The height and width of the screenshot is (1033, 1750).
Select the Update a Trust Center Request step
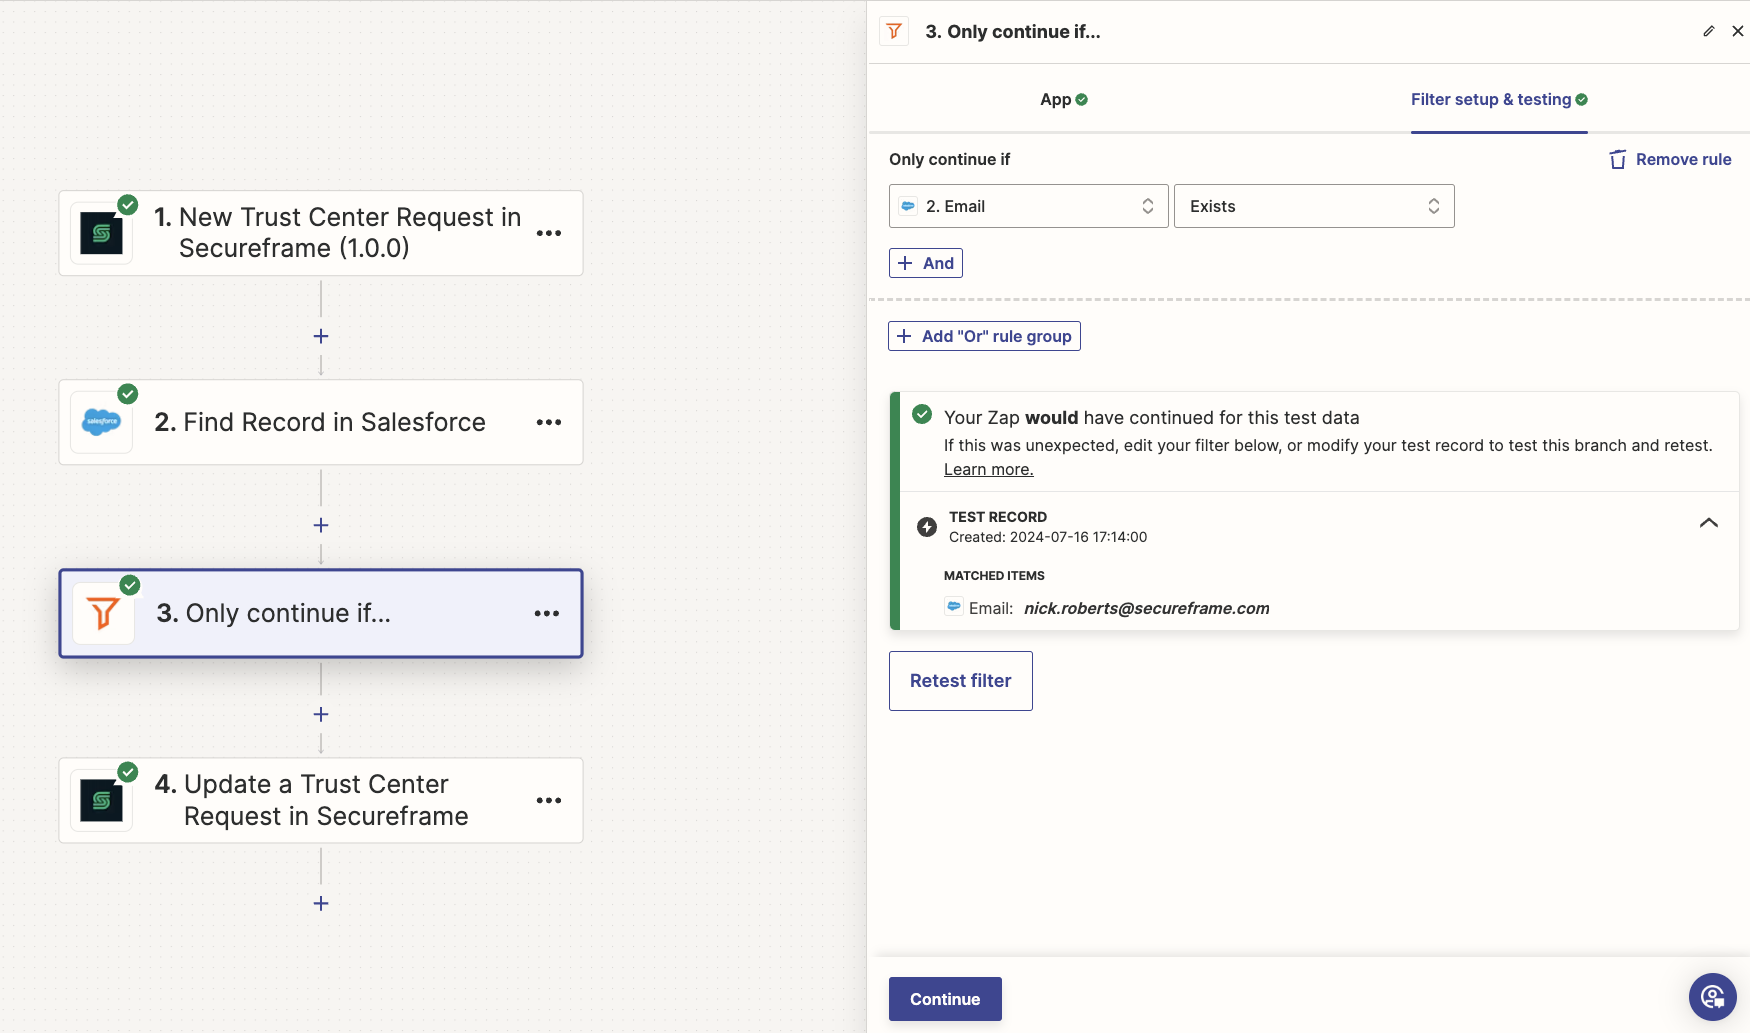click(x=321, y=800)
